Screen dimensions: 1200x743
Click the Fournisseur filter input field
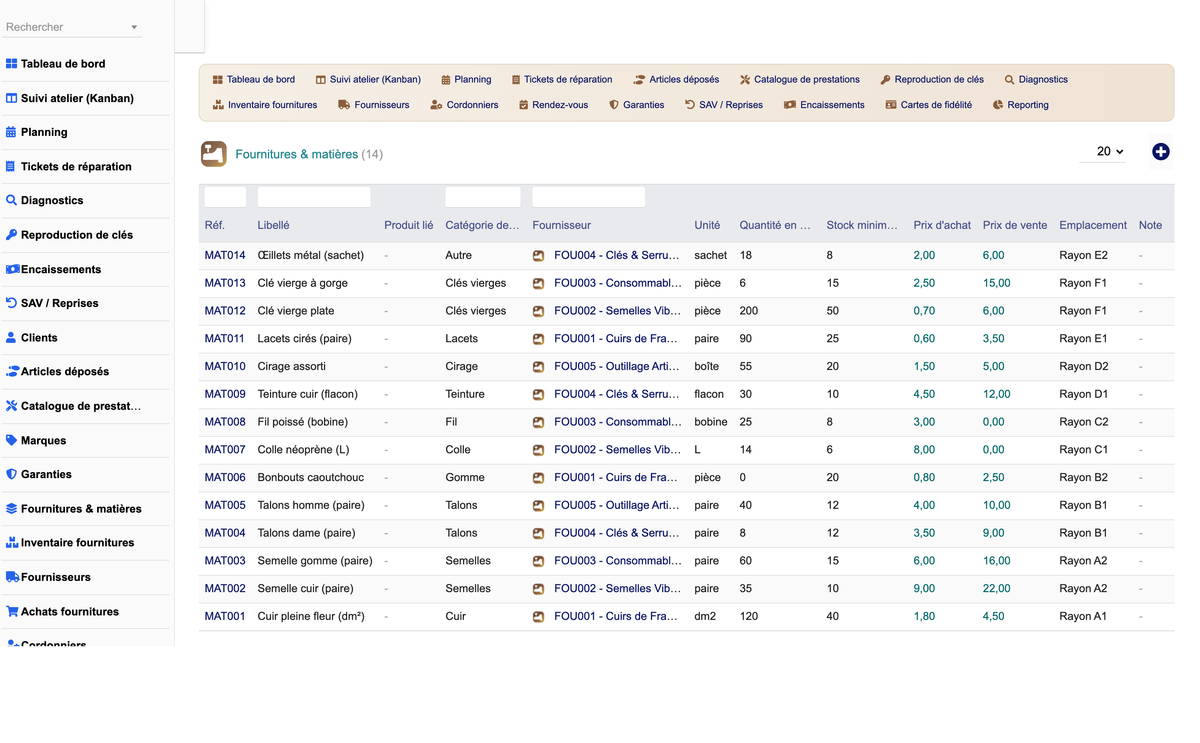tap(589, 197)
